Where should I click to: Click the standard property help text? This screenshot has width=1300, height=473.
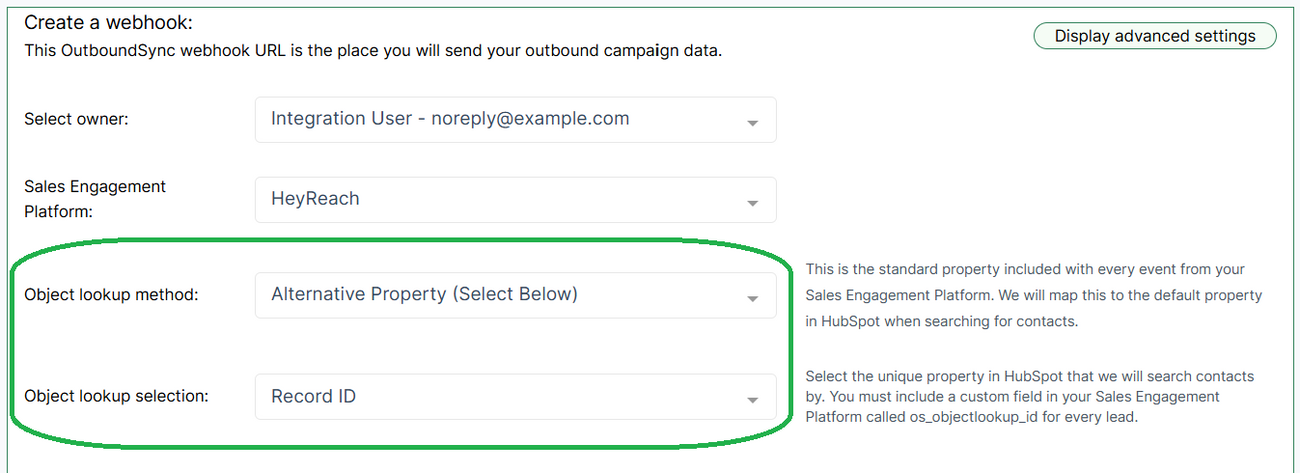1034,296
